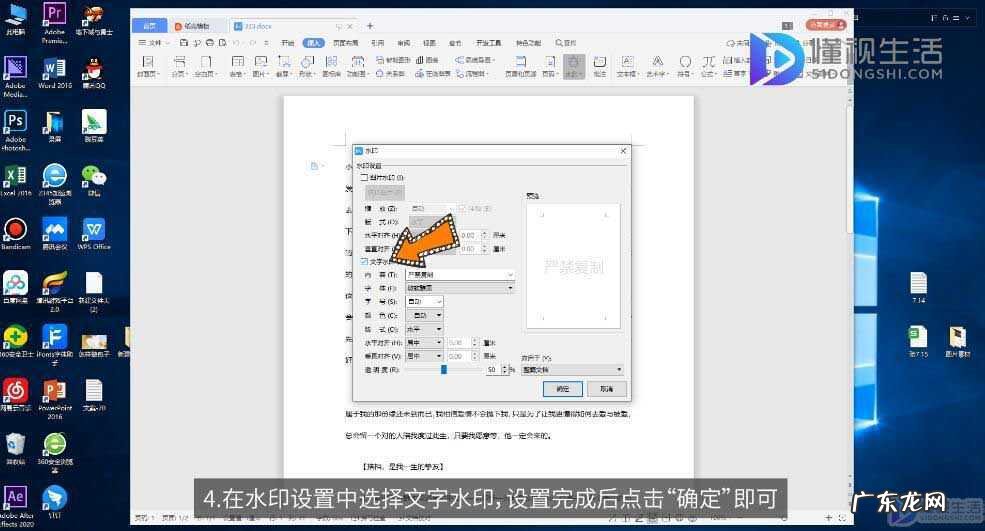Confirm the watermark with the OK button
985x531 pixels.
click(563, 388)
